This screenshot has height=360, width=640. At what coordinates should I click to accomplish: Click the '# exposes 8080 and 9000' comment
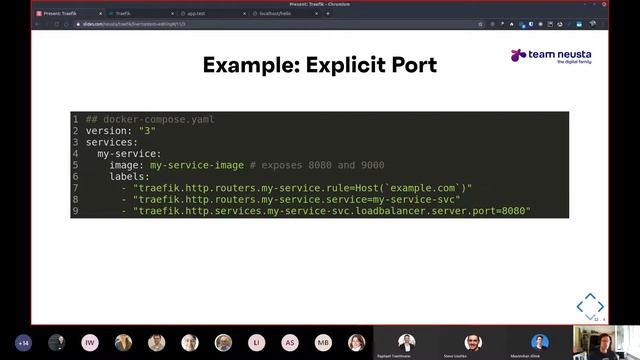(317, 165)
